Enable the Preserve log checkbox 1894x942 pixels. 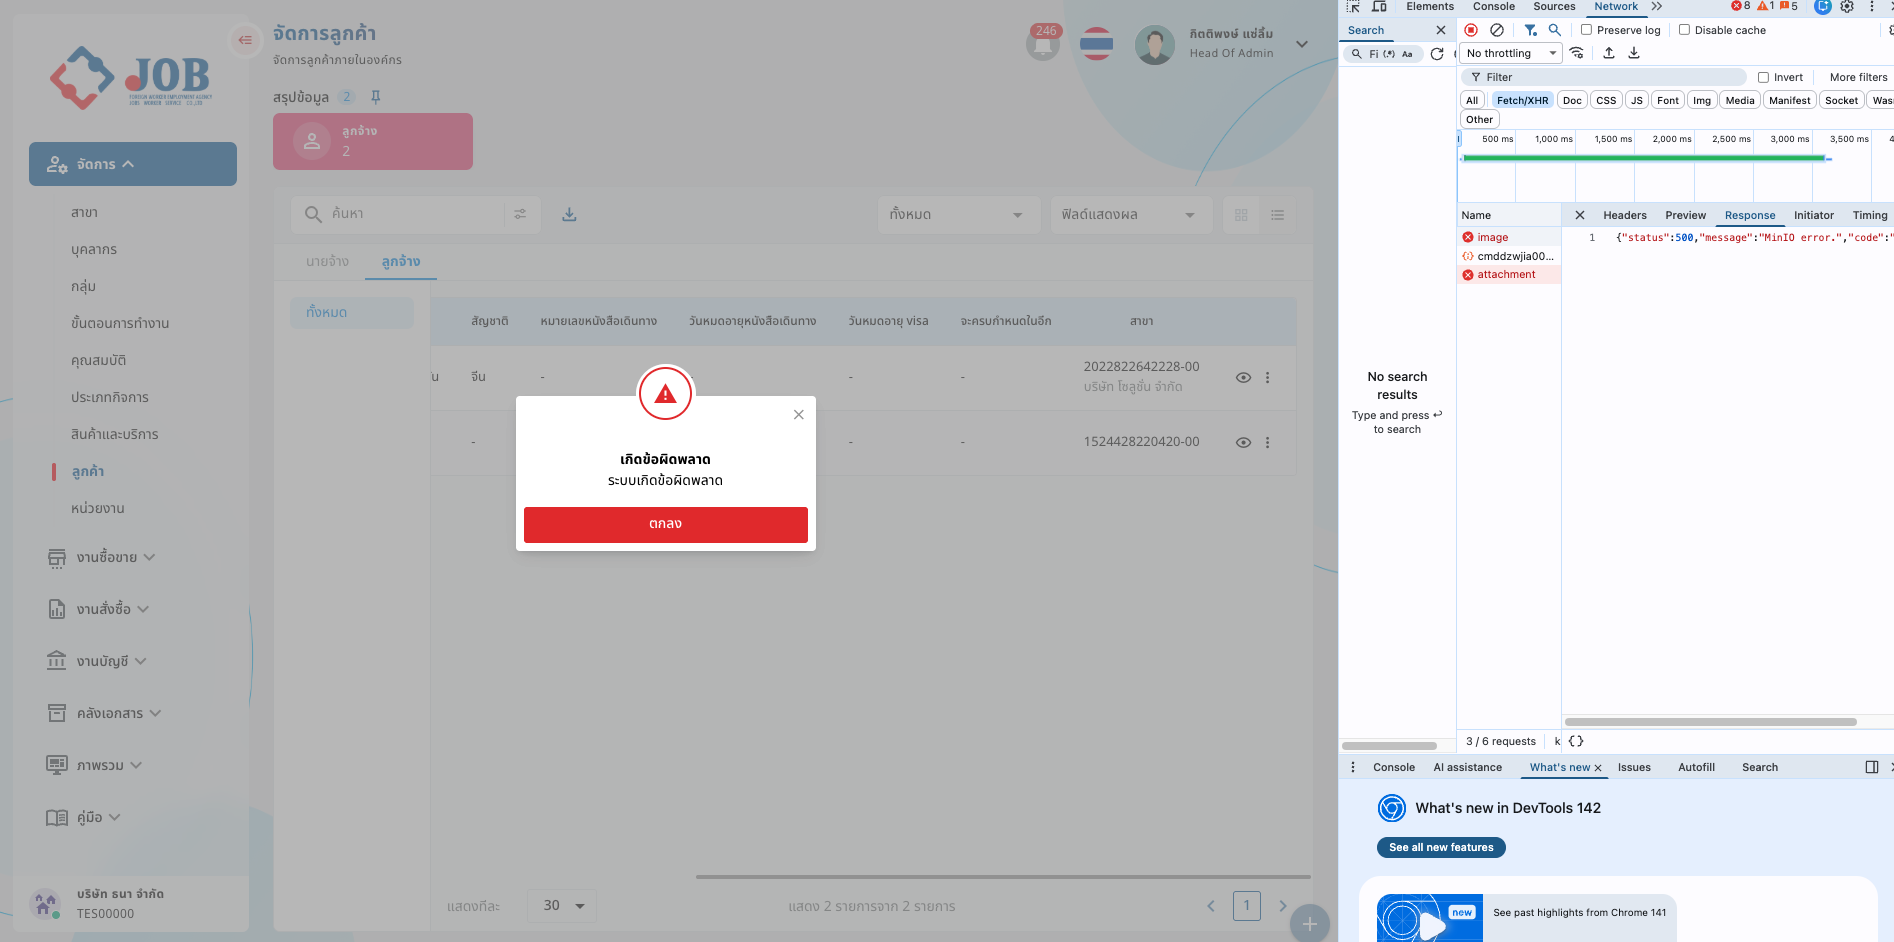pos(1586,30)
